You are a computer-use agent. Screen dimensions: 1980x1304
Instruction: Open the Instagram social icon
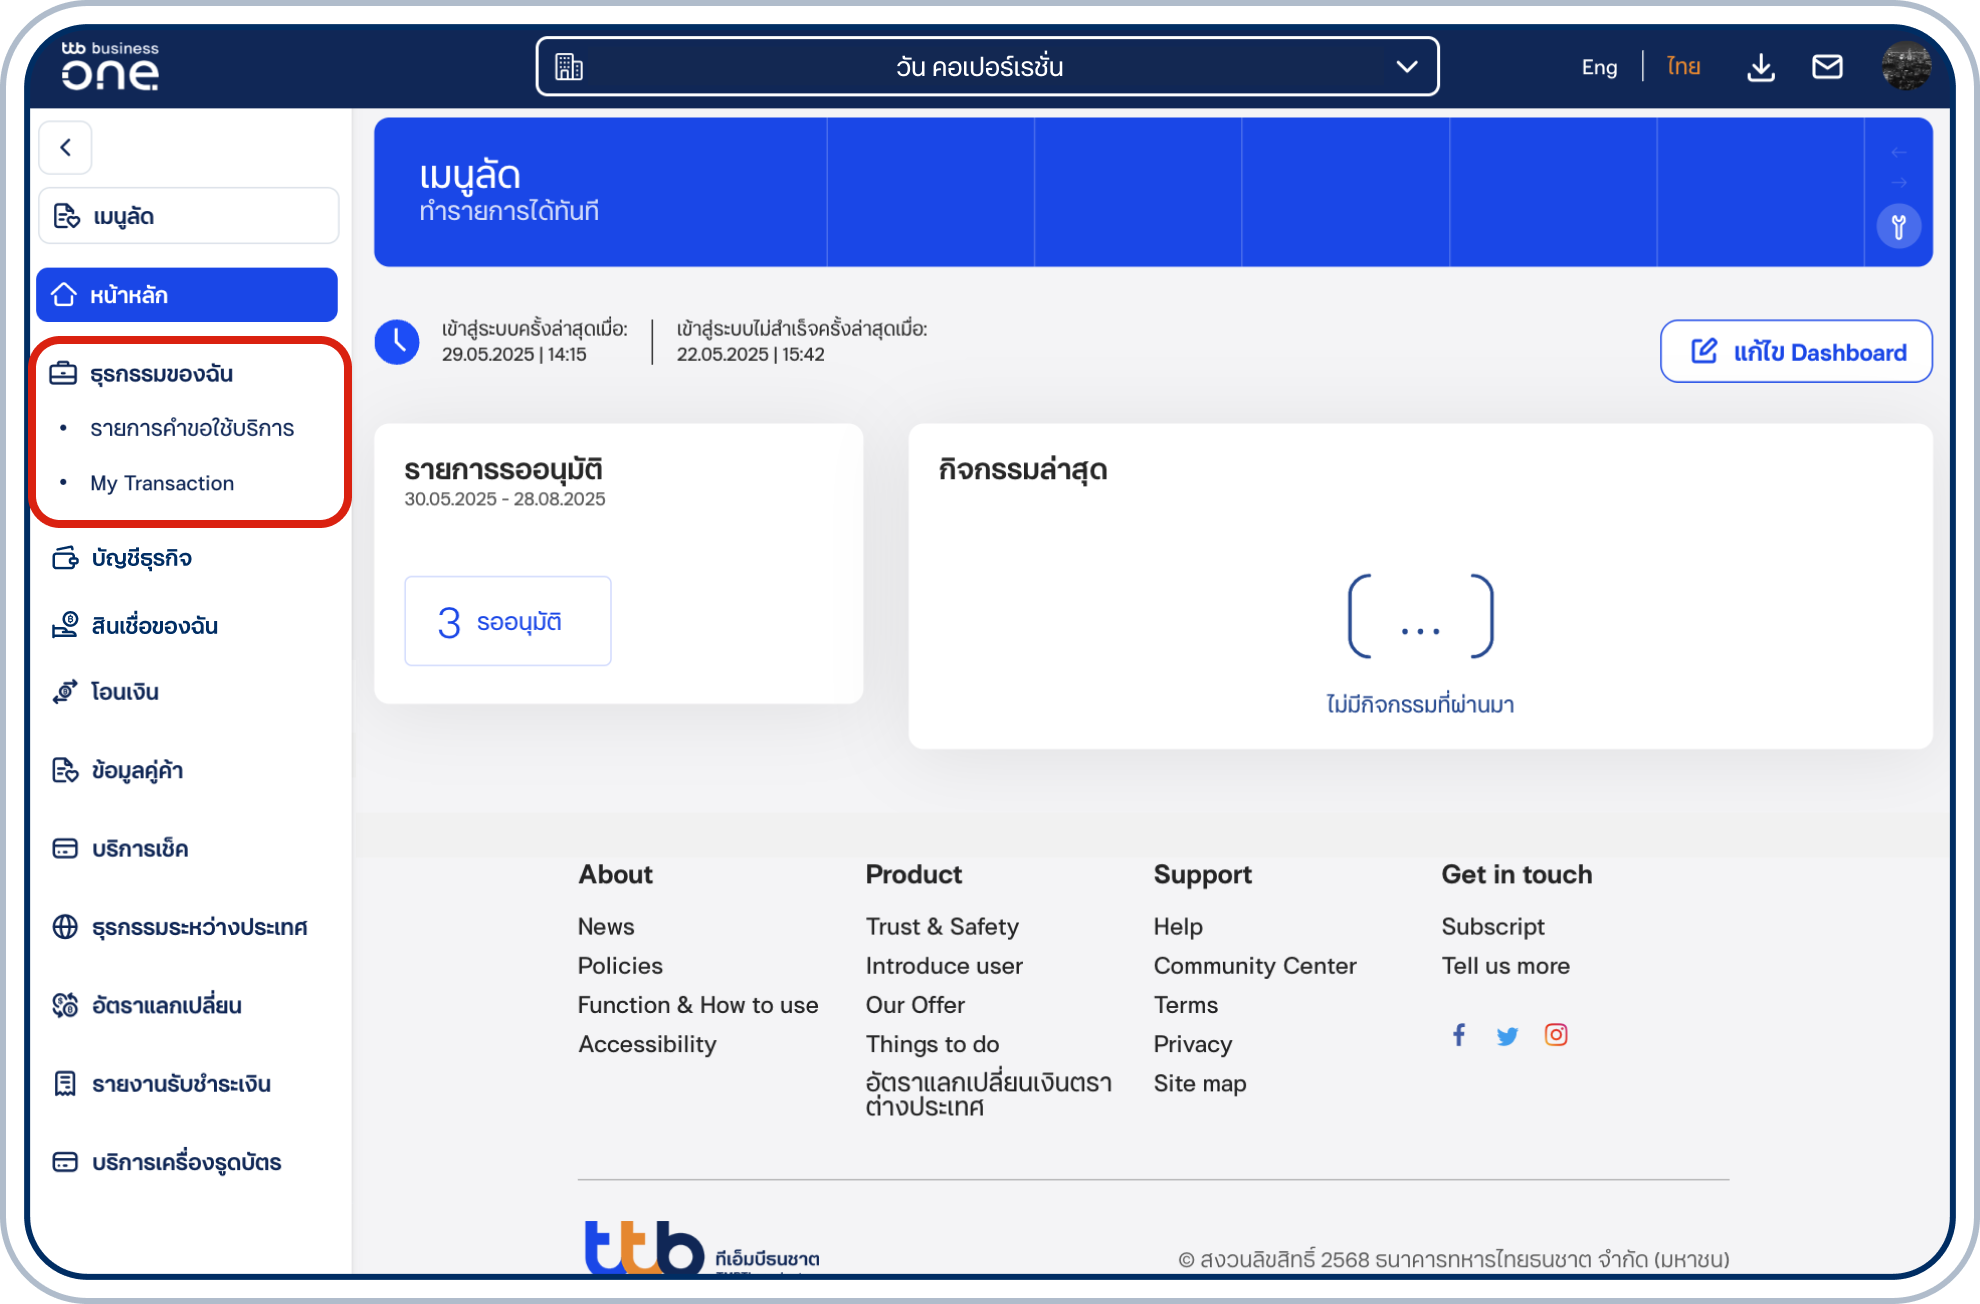pyautogui.click(x=1556, y=1035)
